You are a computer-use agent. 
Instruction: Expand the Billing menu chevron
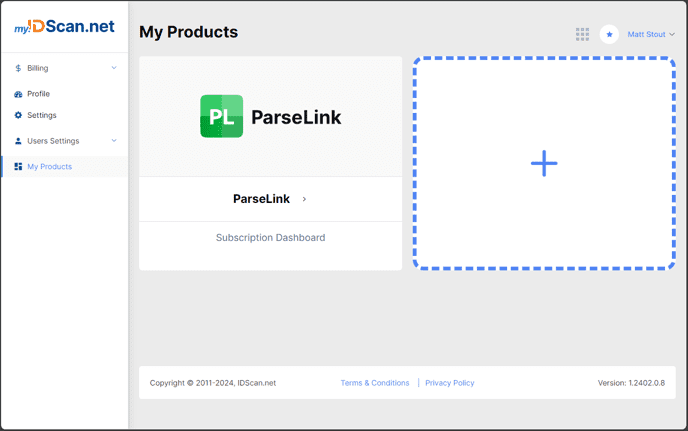click(114, 68)
